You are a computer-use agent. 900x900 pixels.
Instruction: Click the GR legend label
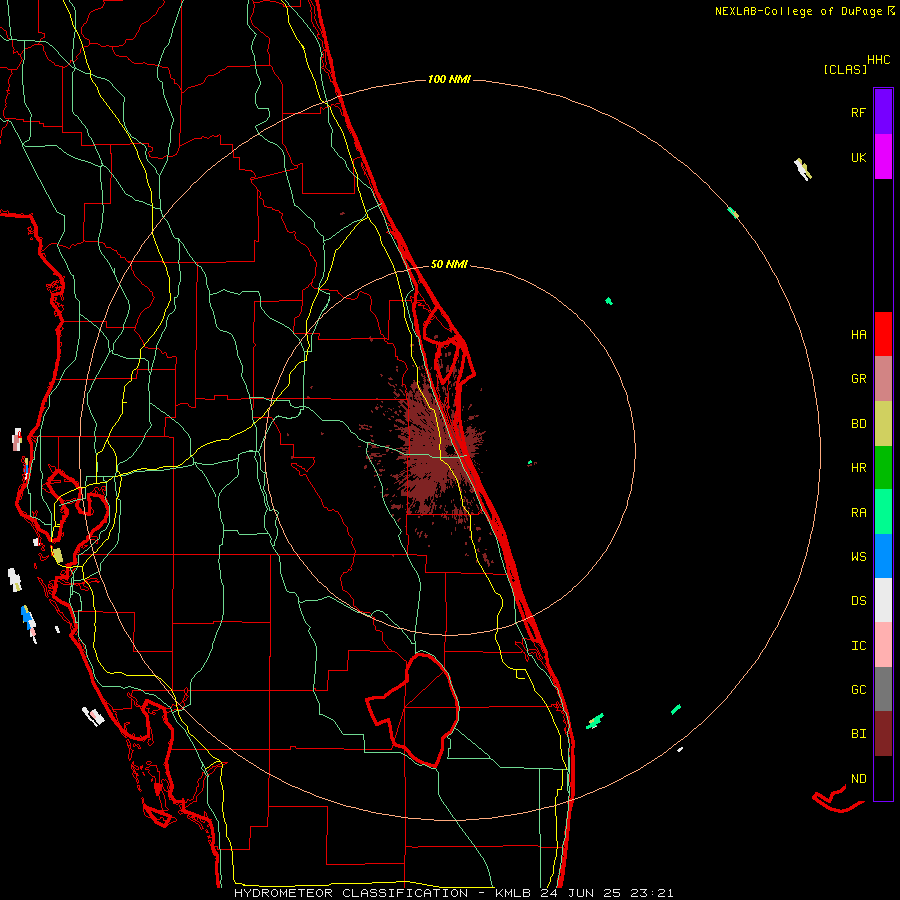coord(858,379)
